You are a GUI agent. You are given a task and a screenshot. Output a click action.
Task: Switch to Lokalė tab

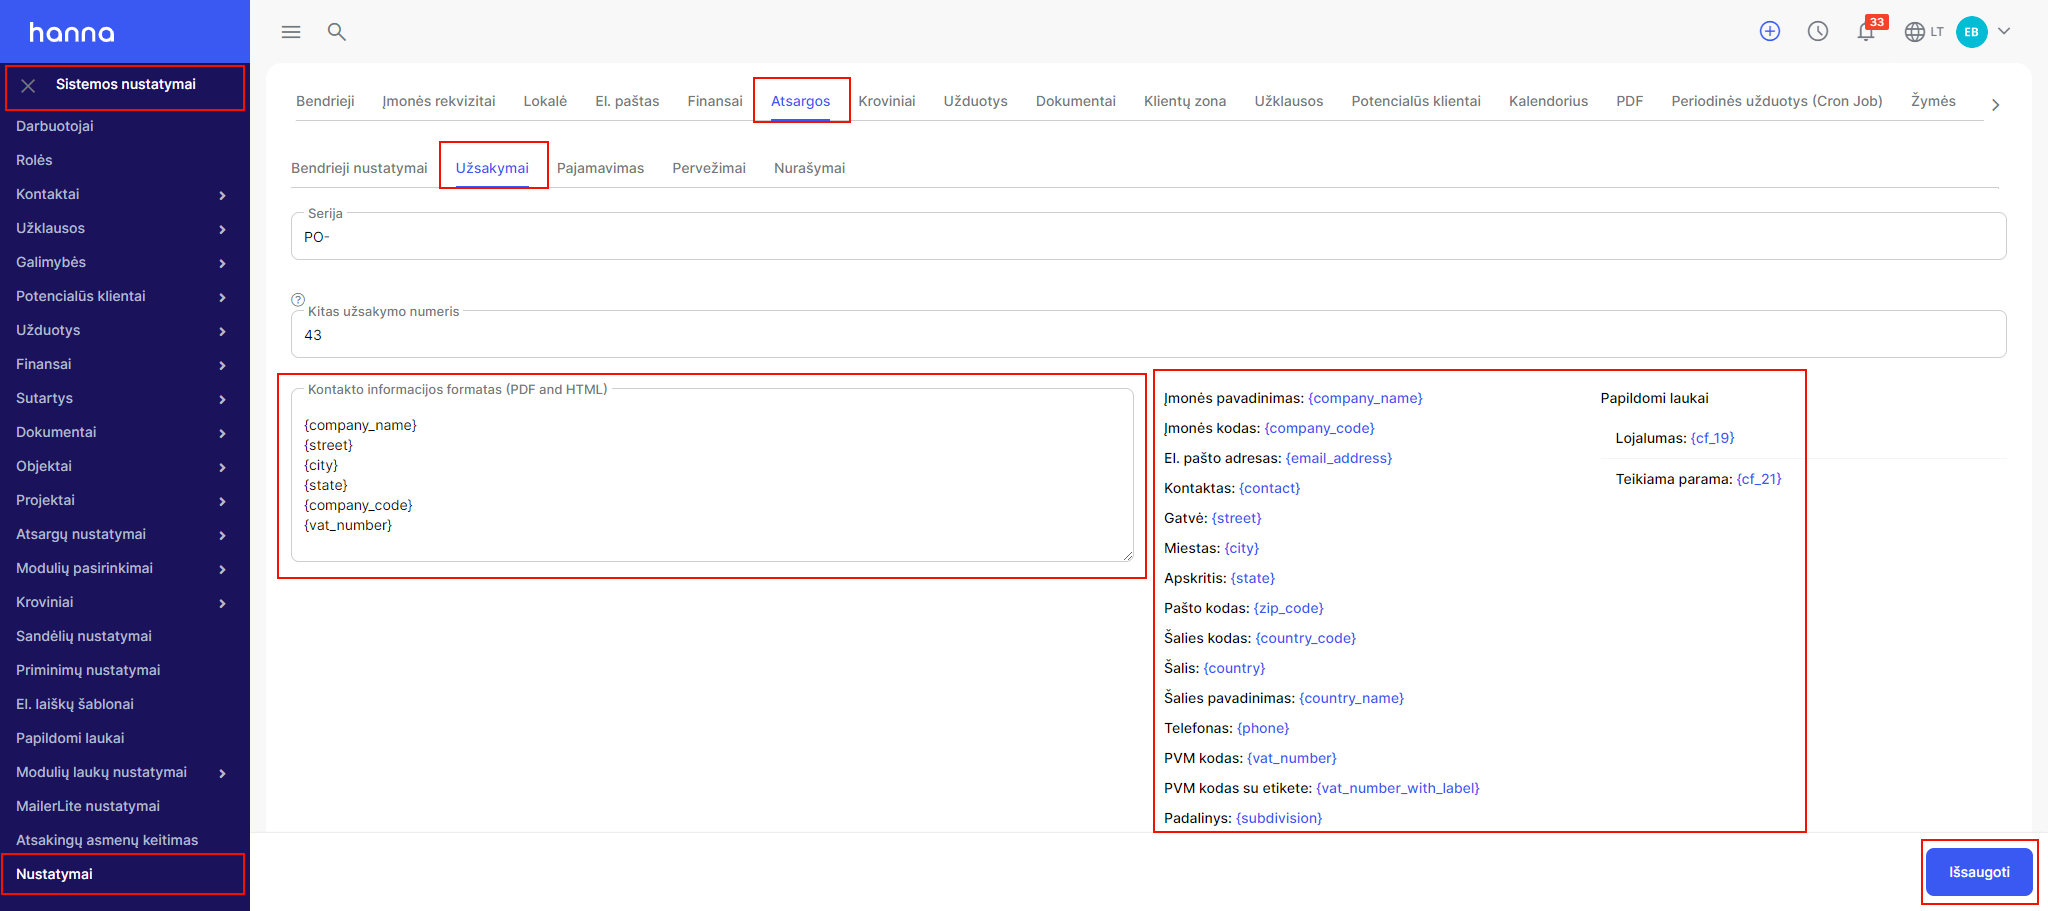545,101
